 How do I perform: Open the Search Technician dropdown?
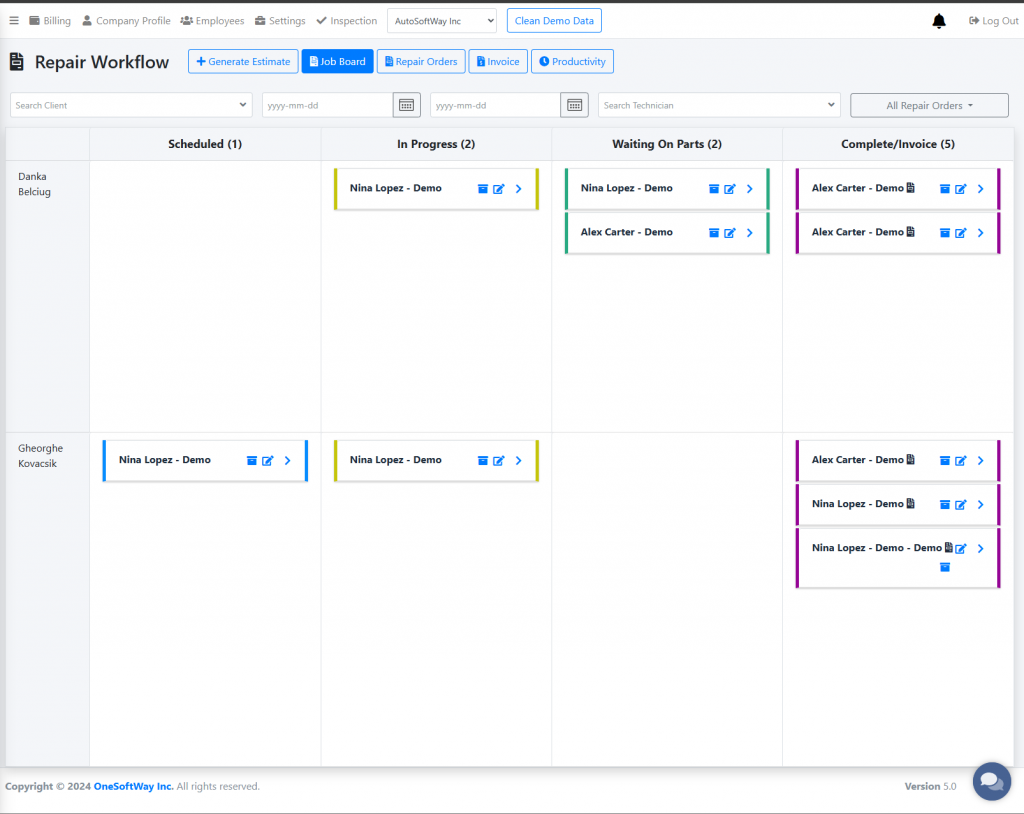tap(719, 105)
